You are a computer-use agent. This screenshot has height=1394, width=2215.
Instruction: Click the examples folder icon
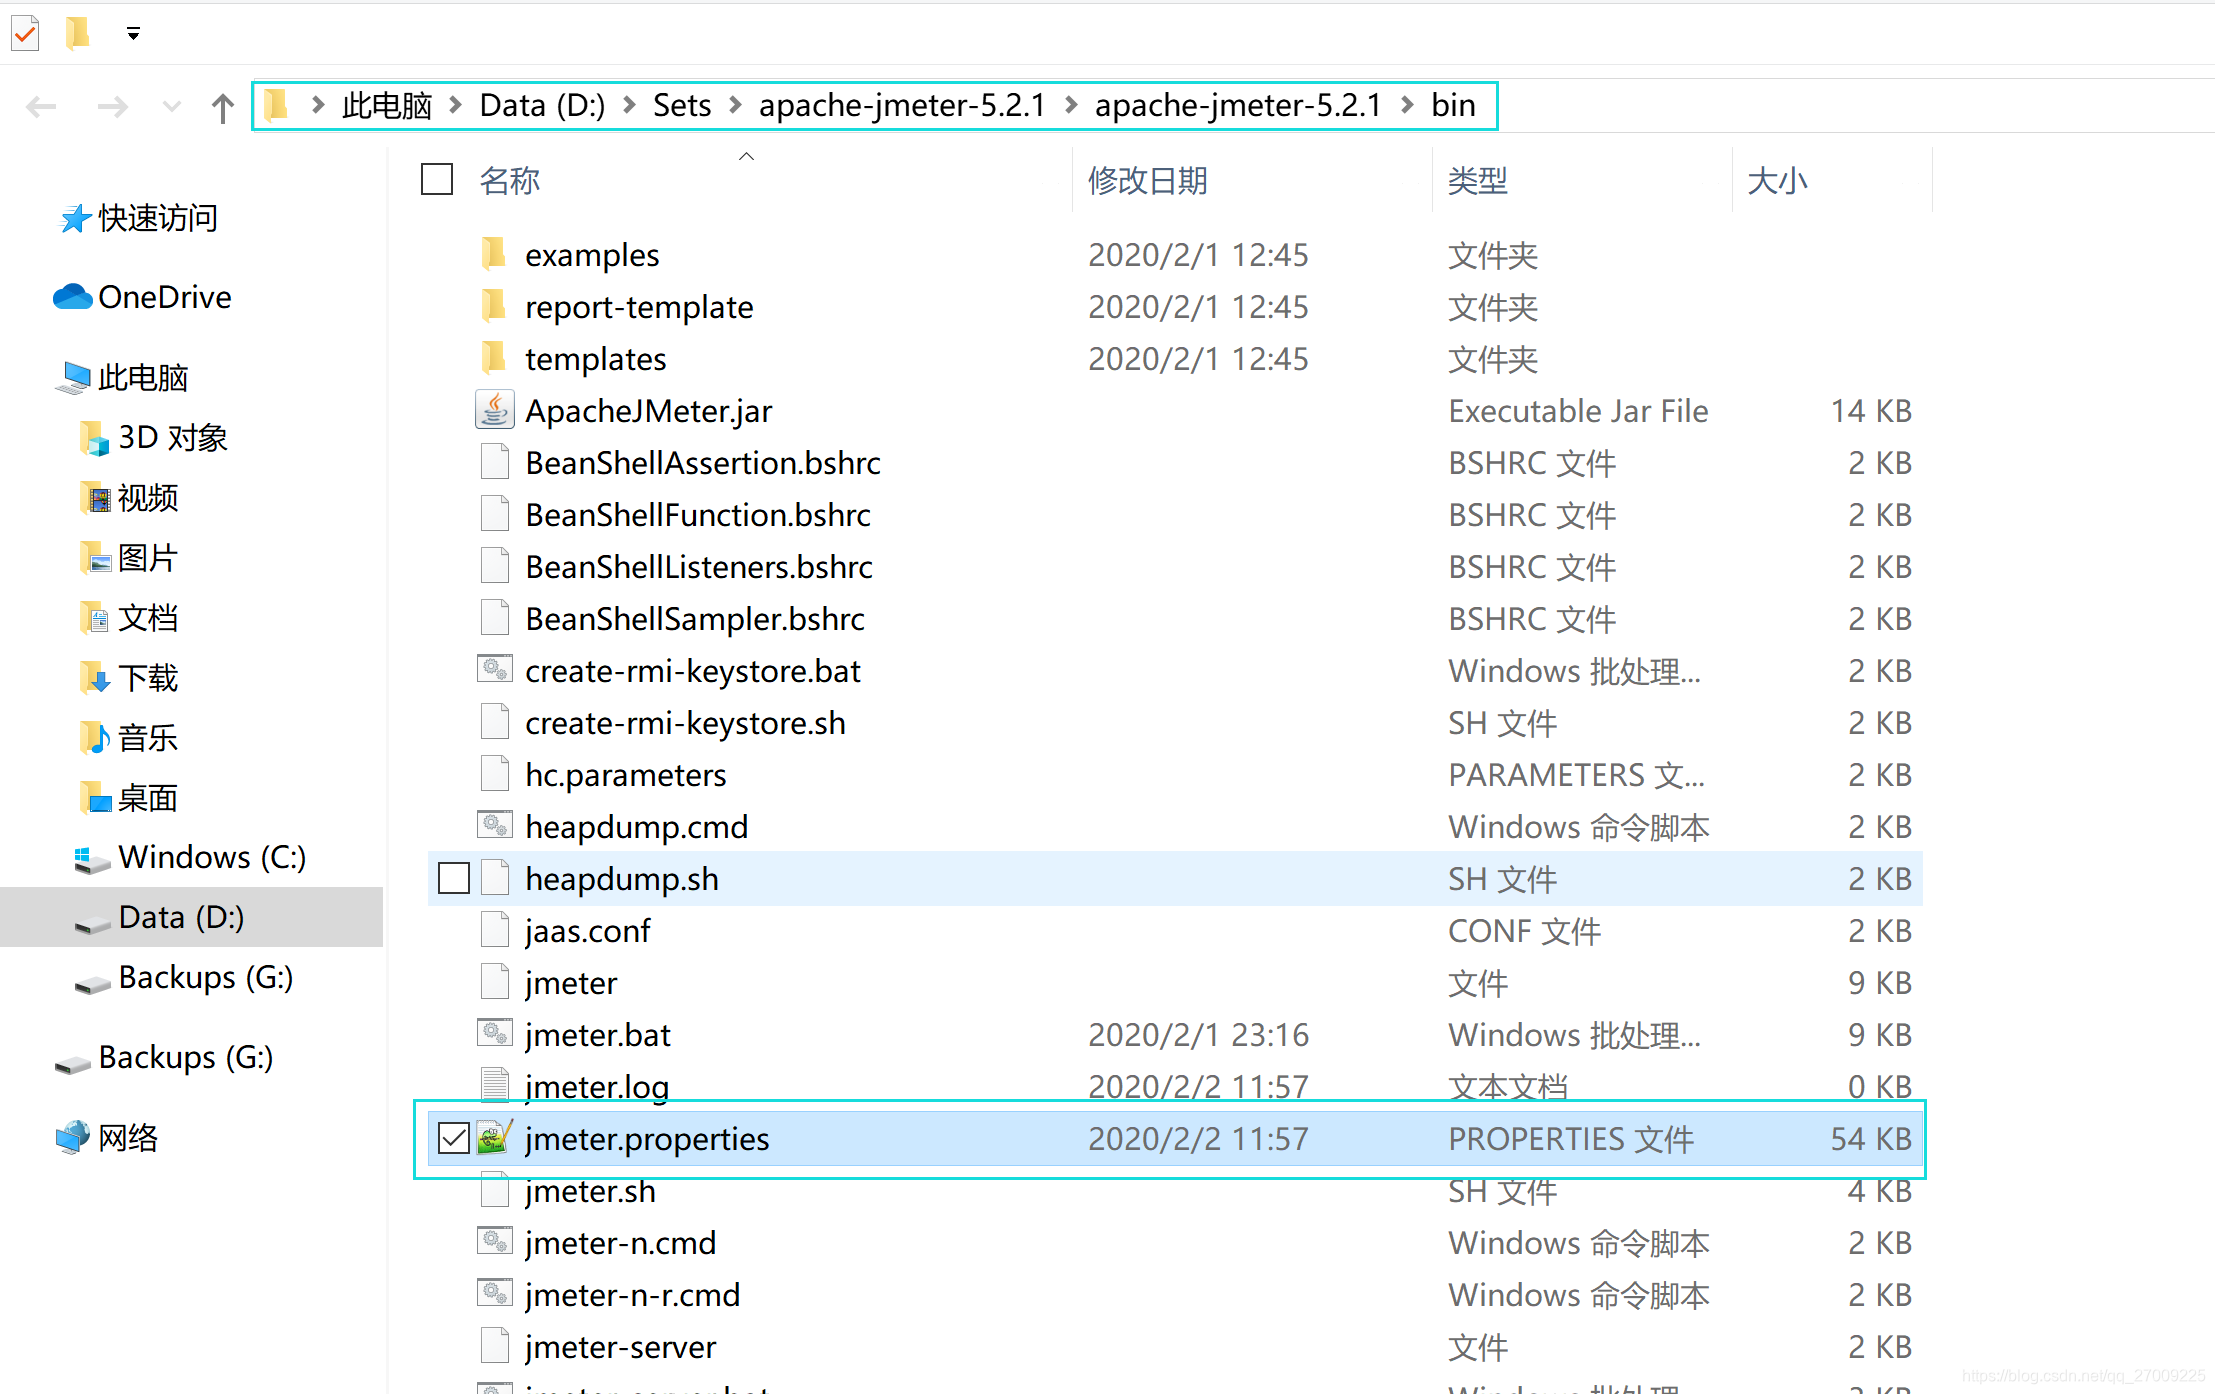click(494, 254)
